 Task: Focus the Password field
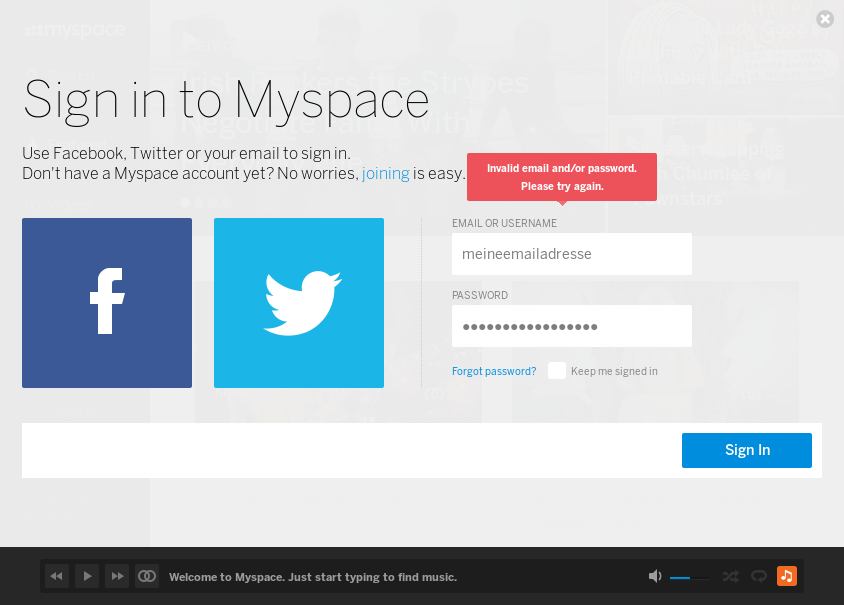tap(572, 326)
